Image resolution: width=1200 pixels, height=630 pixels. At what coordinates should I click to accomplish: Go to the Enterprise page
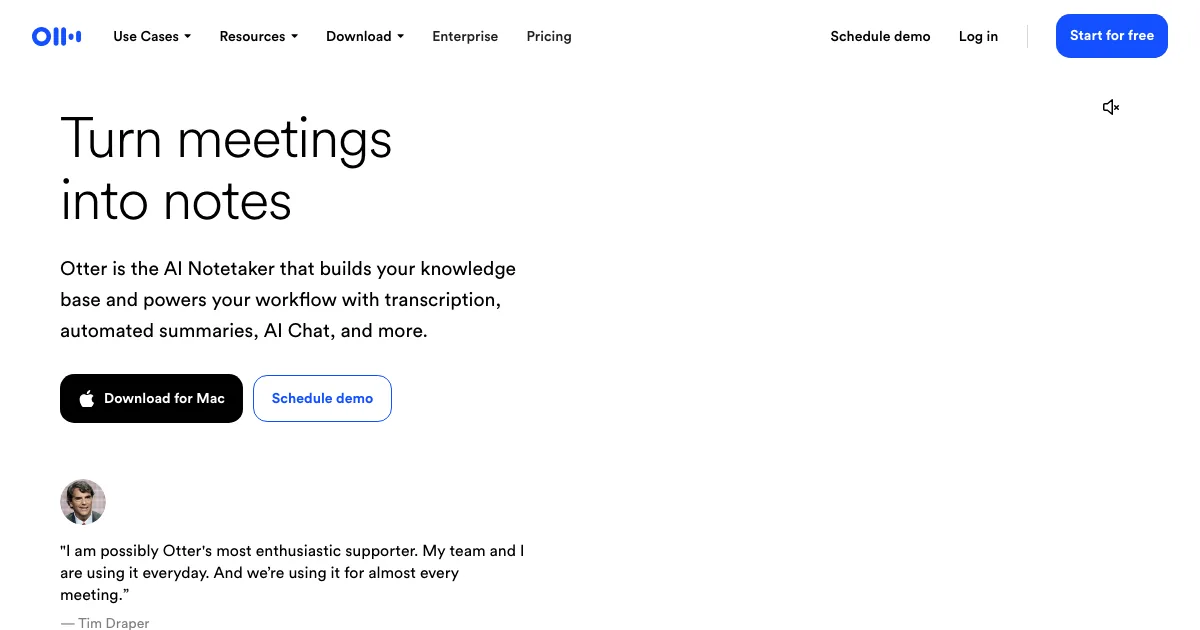click(465, 37)
